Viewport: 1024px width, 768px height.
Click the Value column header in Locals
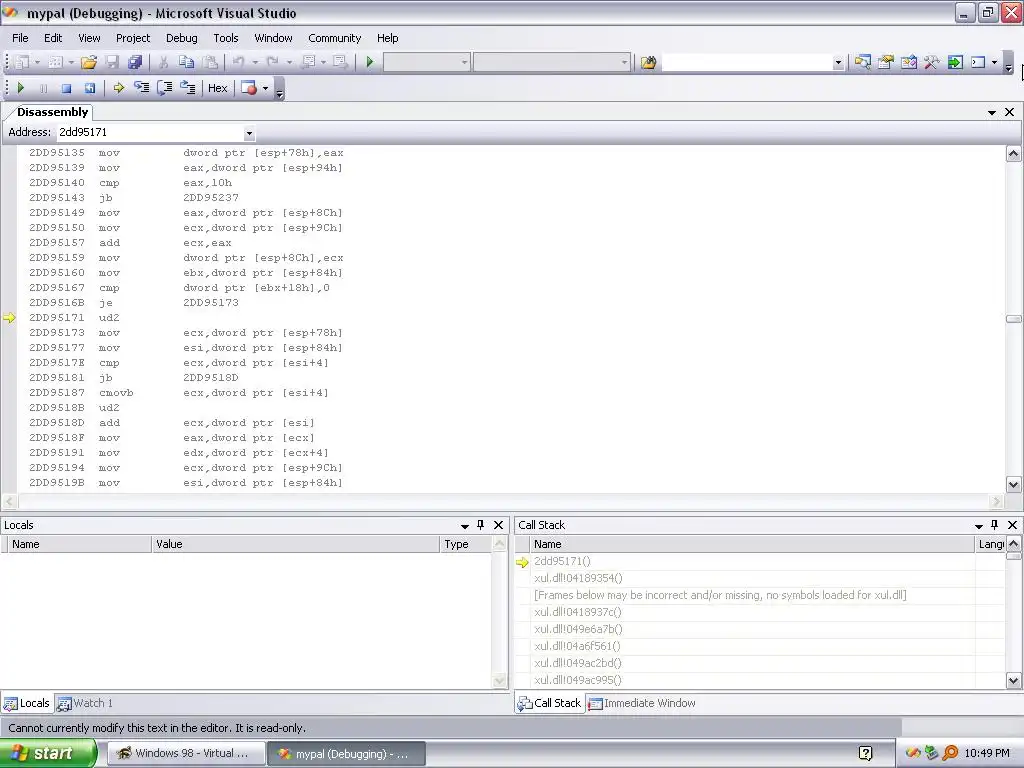click(x=296, y=544)
